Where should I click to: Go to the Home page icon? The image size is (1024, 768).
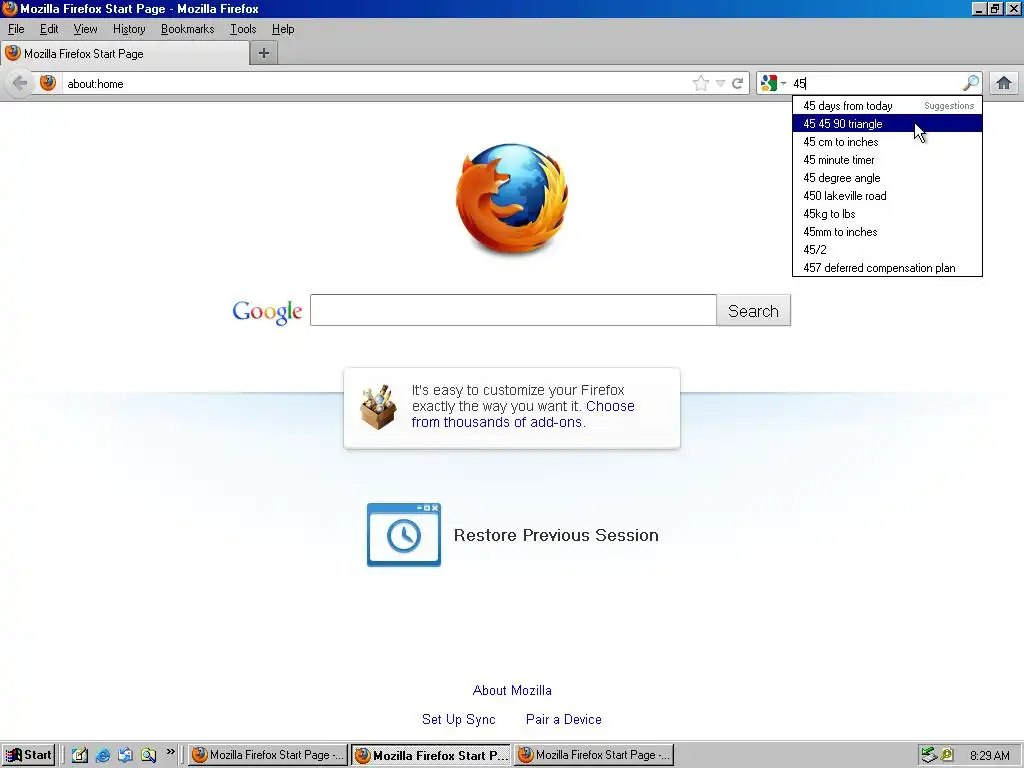1004,83
